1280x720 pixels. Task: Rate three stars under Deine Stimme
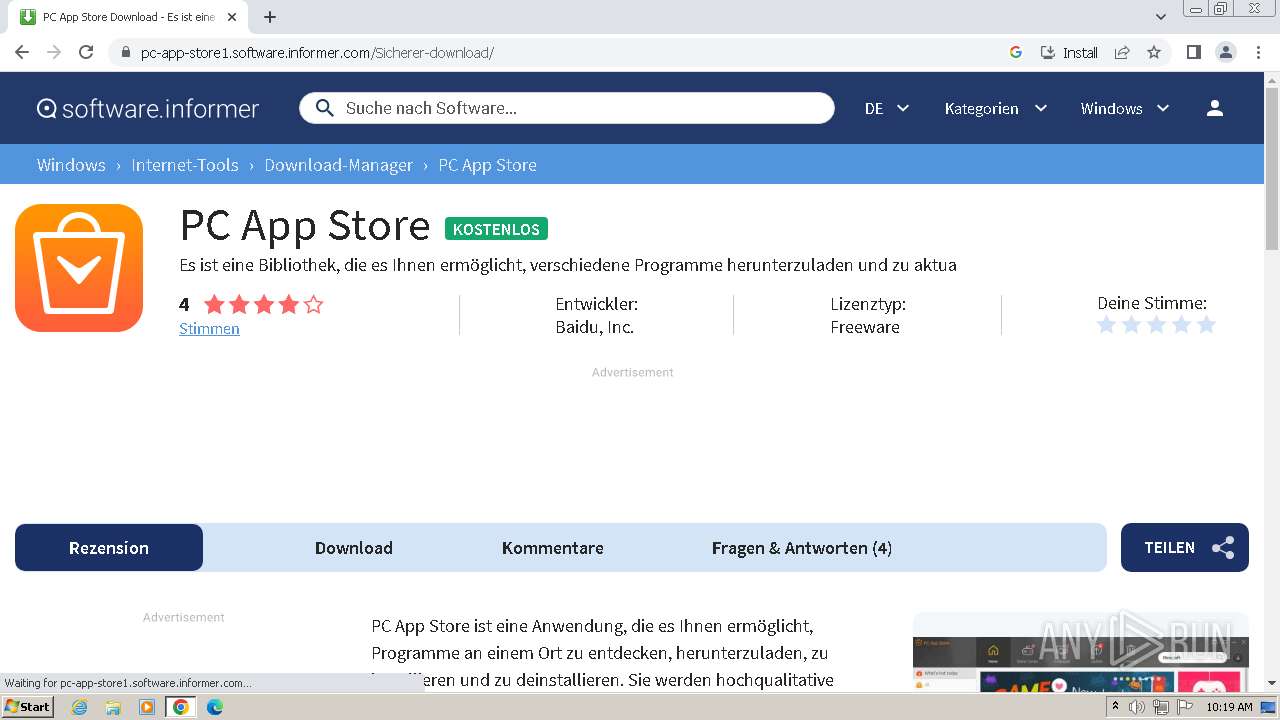pyautogui.click(x=1156, y=324)
